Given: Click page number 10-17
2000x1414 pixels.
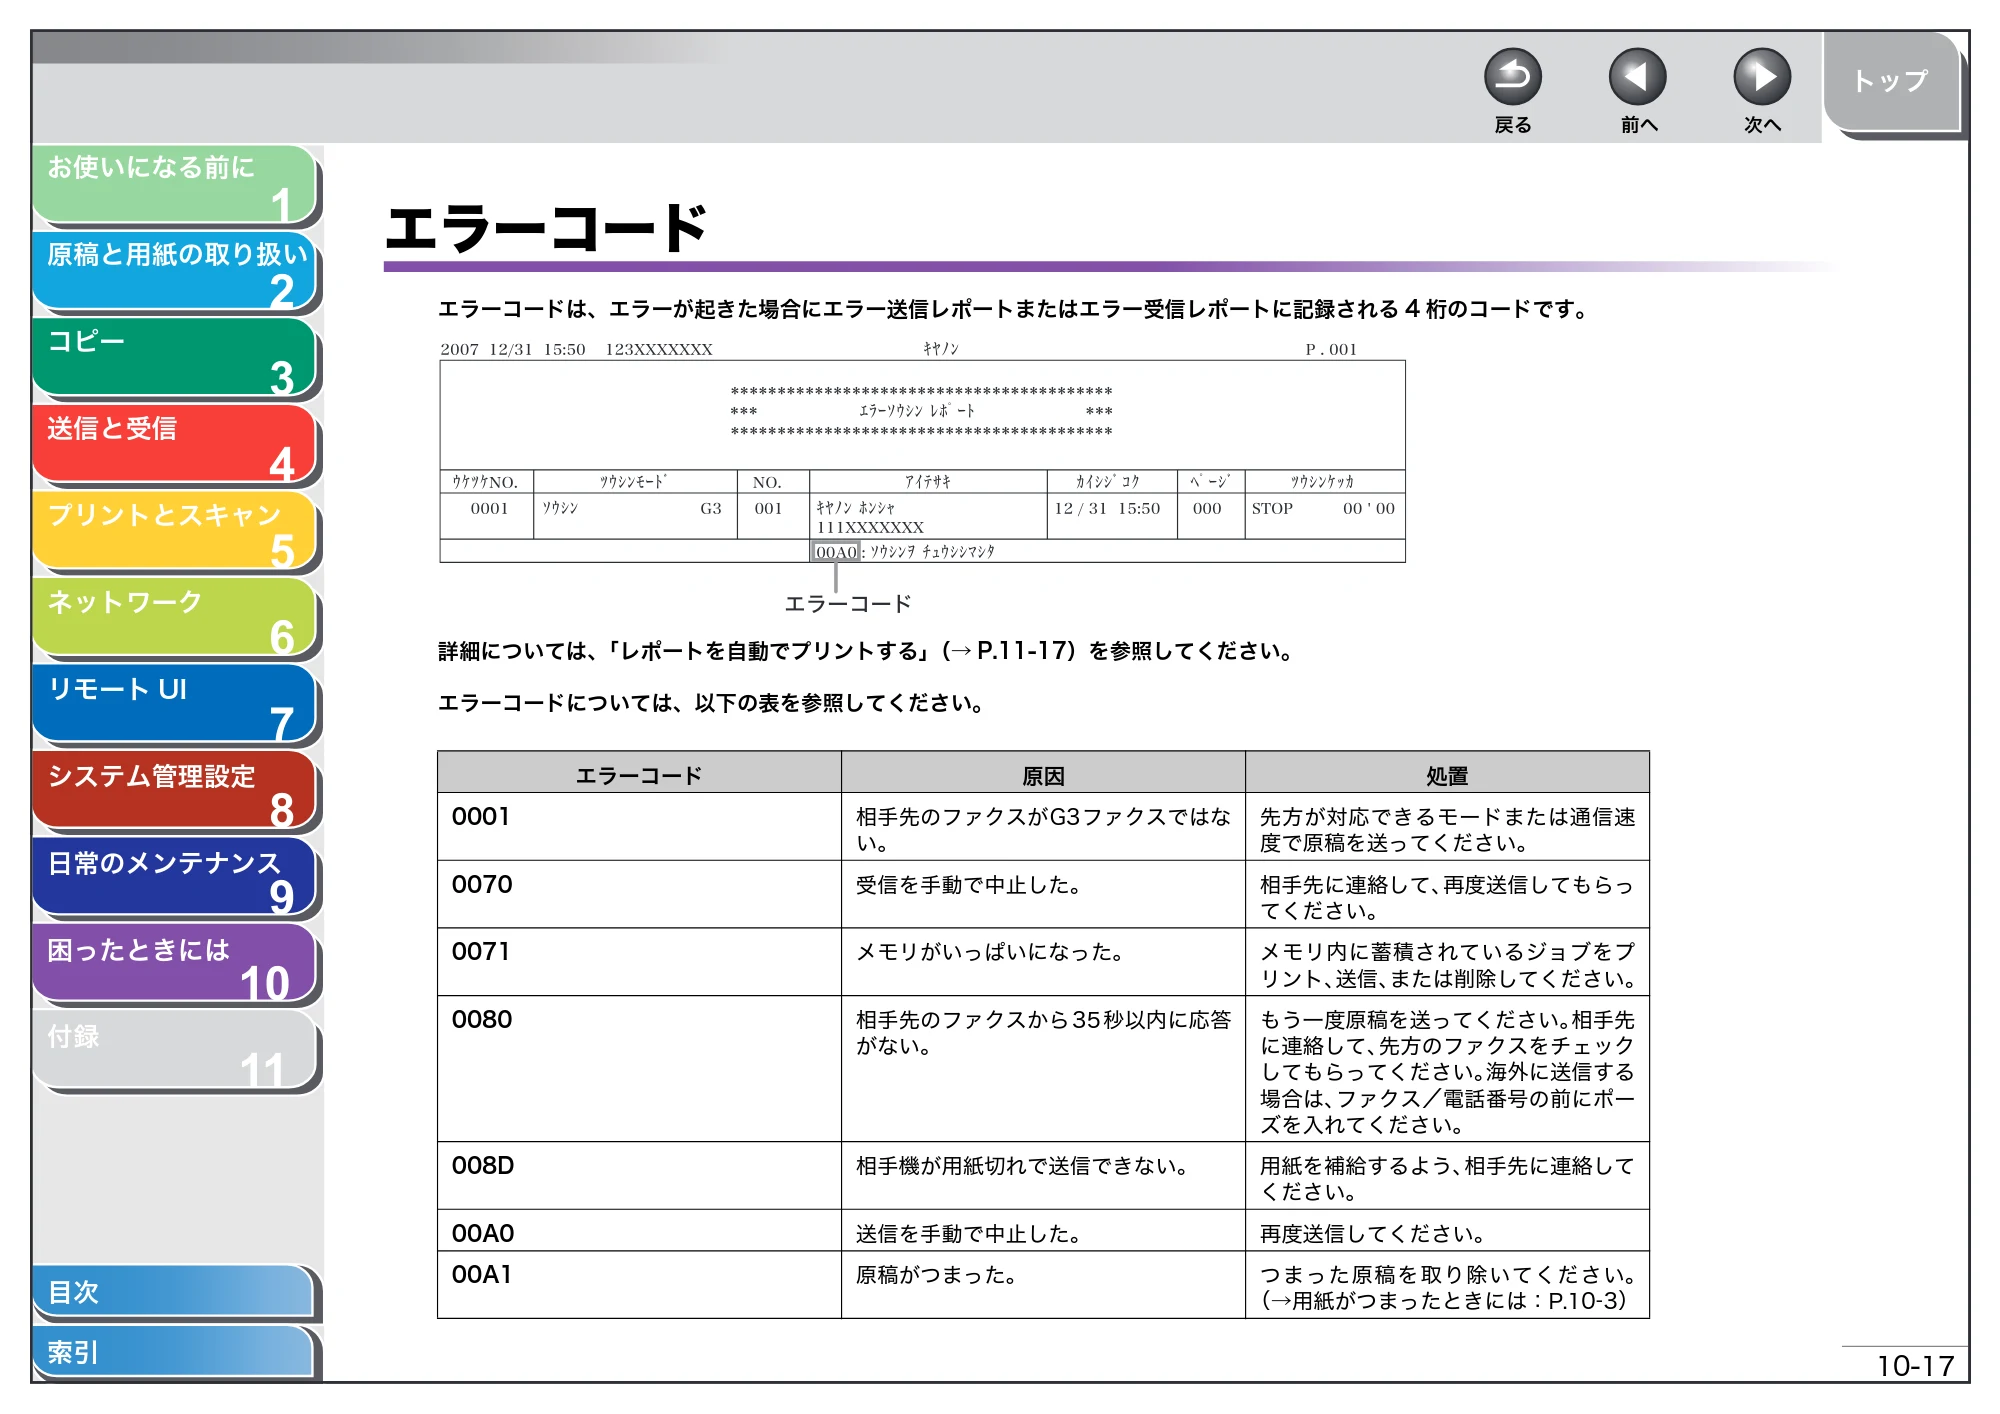Looking at the screenshot, I should click(x=1915, y=1366).
